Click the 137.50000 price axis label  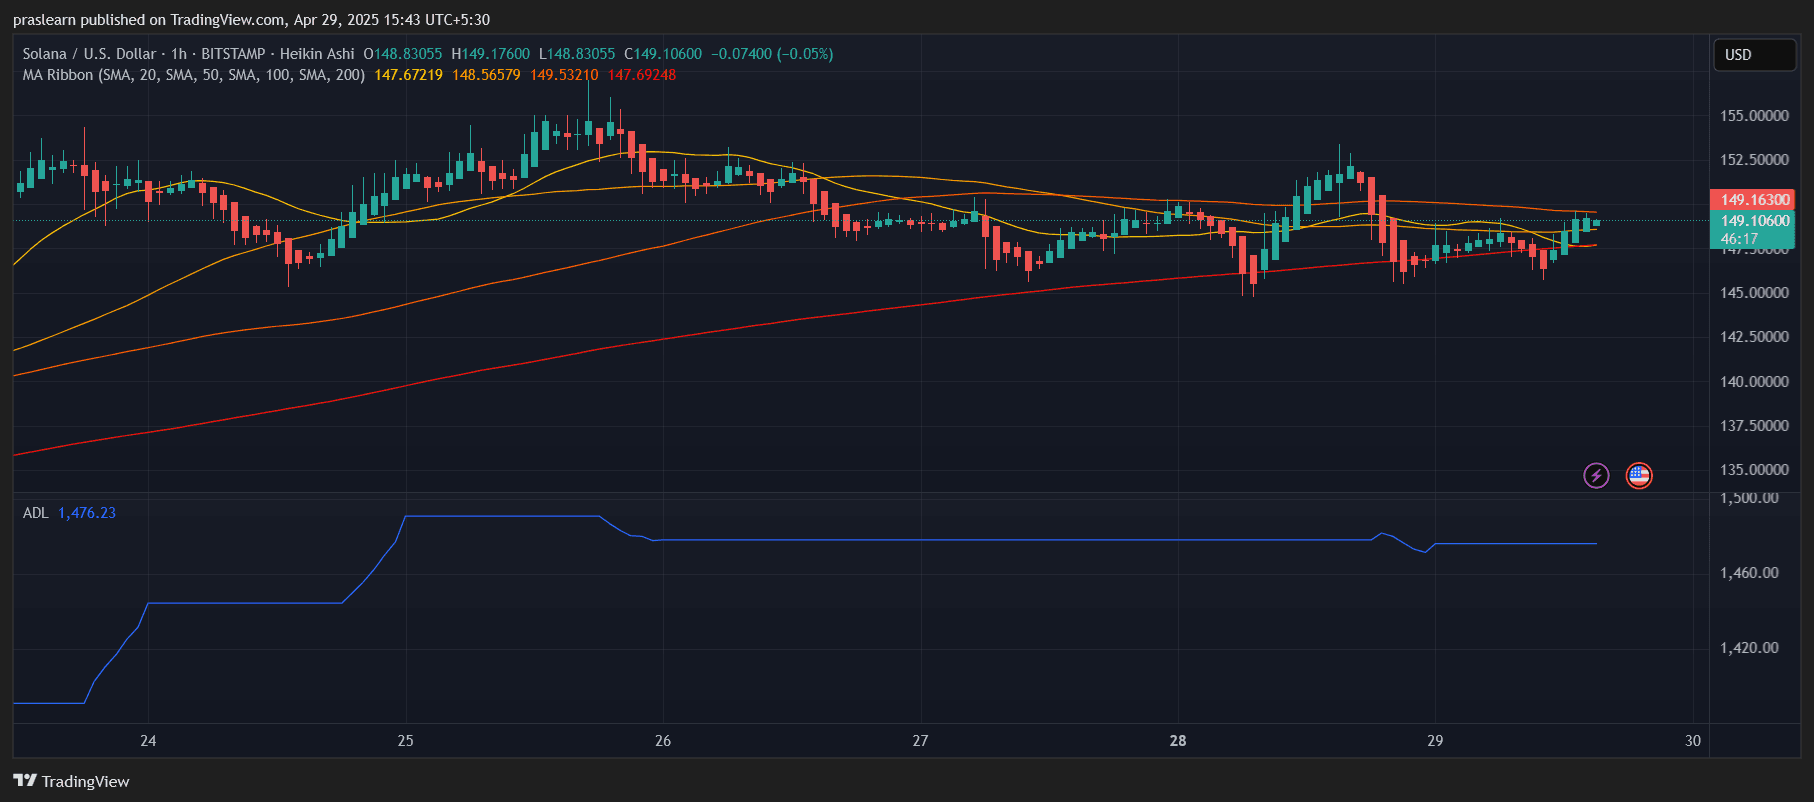[x=1754, y=426]
